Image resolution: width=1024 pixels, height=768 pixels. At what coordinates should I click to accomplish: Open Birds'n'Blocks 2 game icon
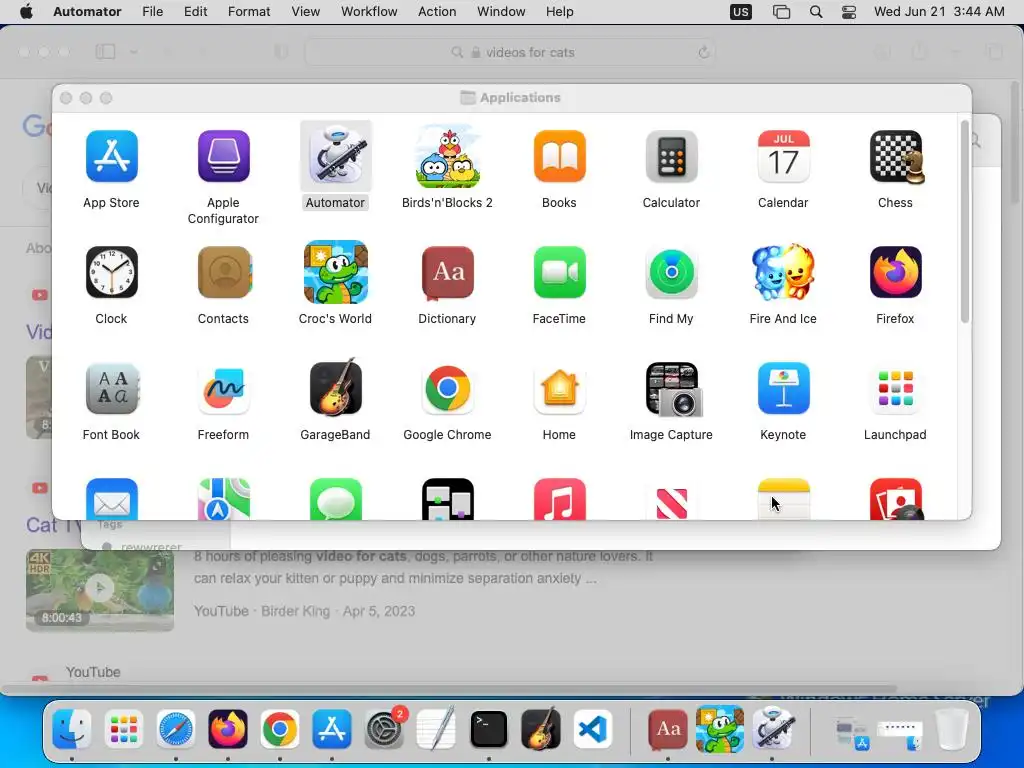[x=448, y=157]
